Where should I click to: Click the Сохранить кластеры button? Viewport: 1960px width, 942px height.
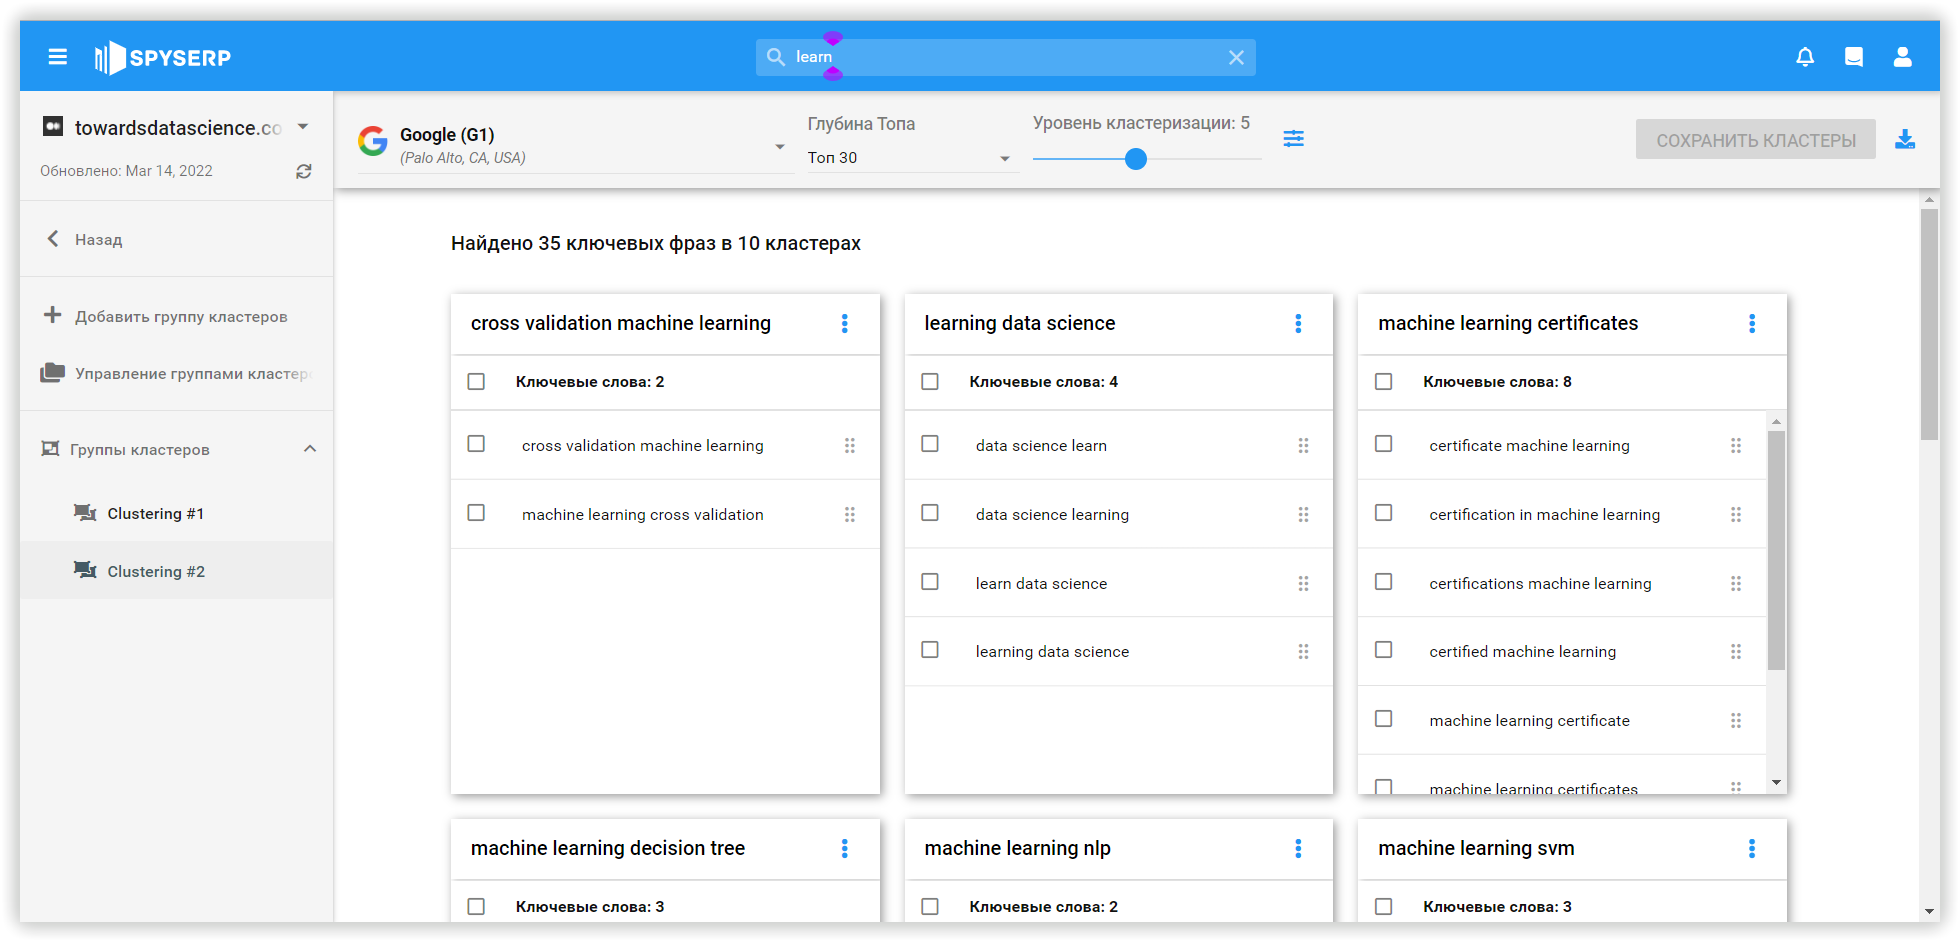(1755, 140)
